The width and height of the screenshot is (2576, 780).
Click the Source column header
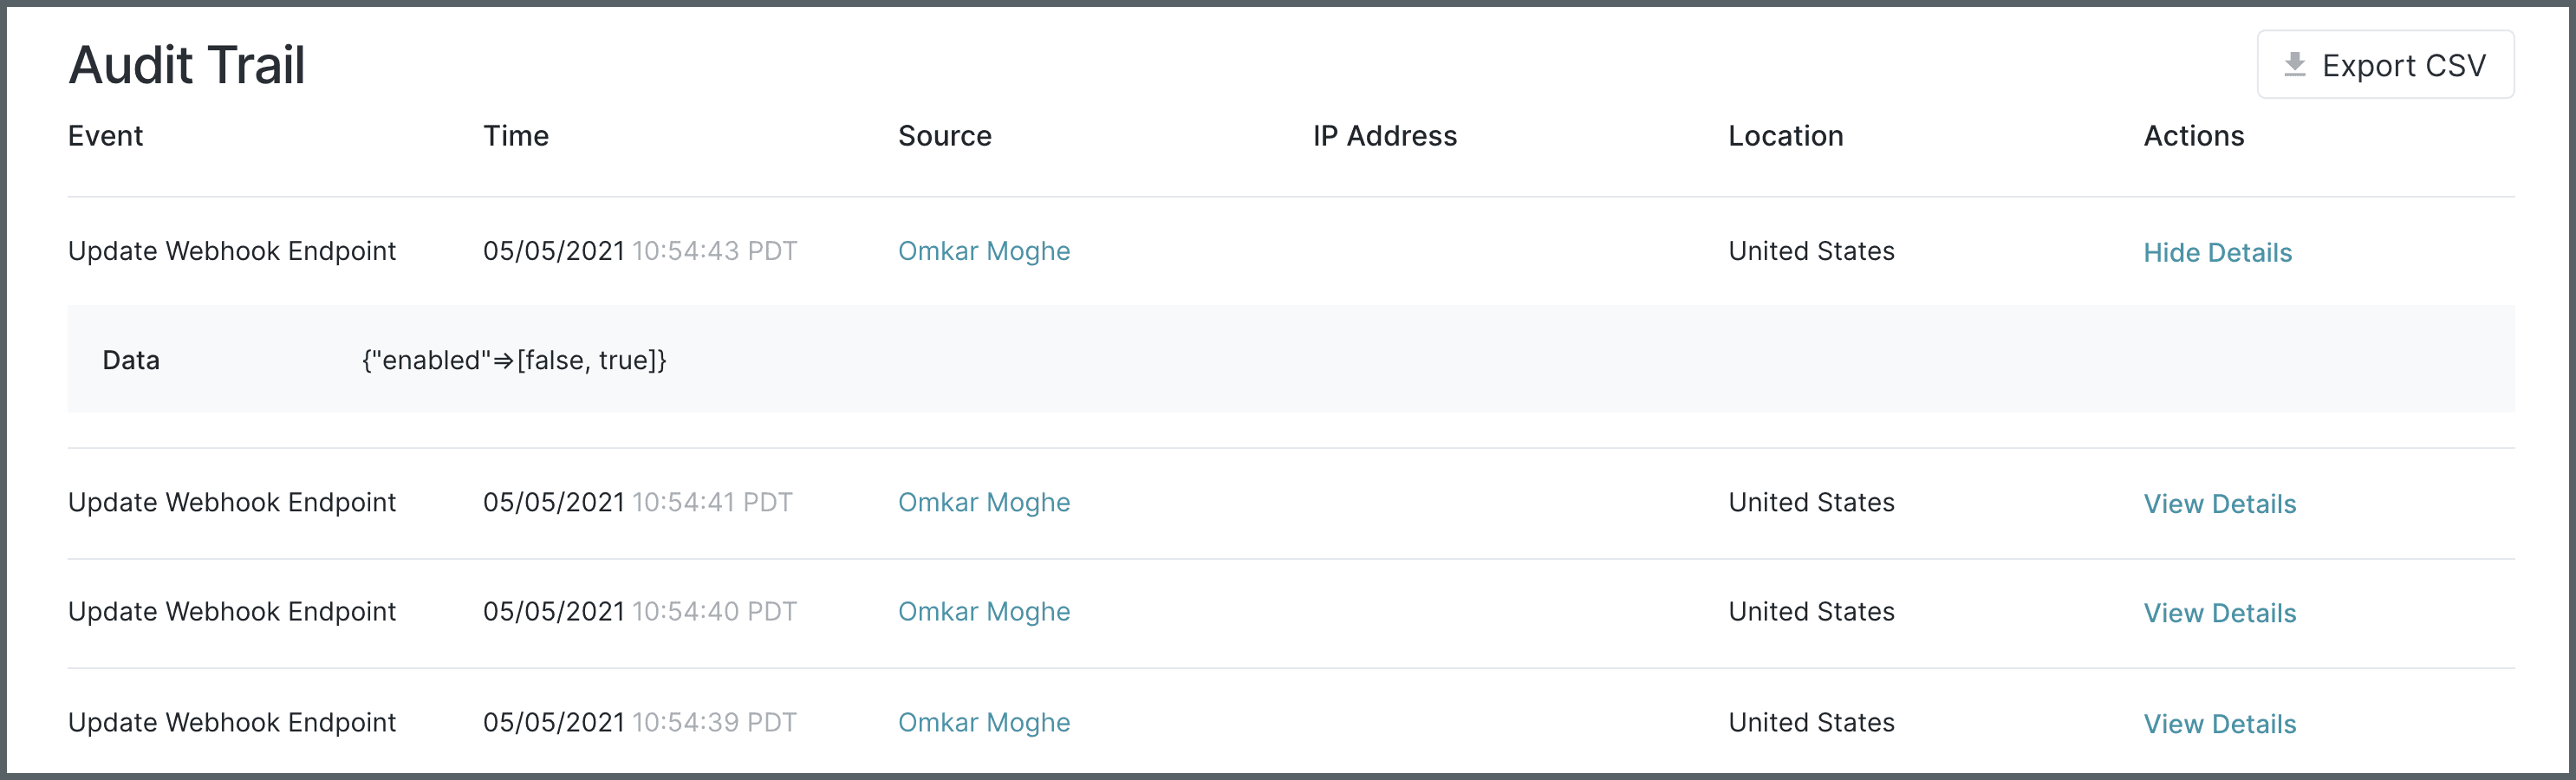pyautogui.click(x=944, y=136)
